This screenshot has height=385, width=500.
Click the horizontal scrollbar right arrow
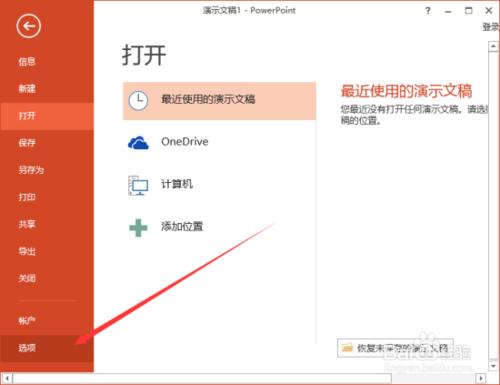point(480,378)
